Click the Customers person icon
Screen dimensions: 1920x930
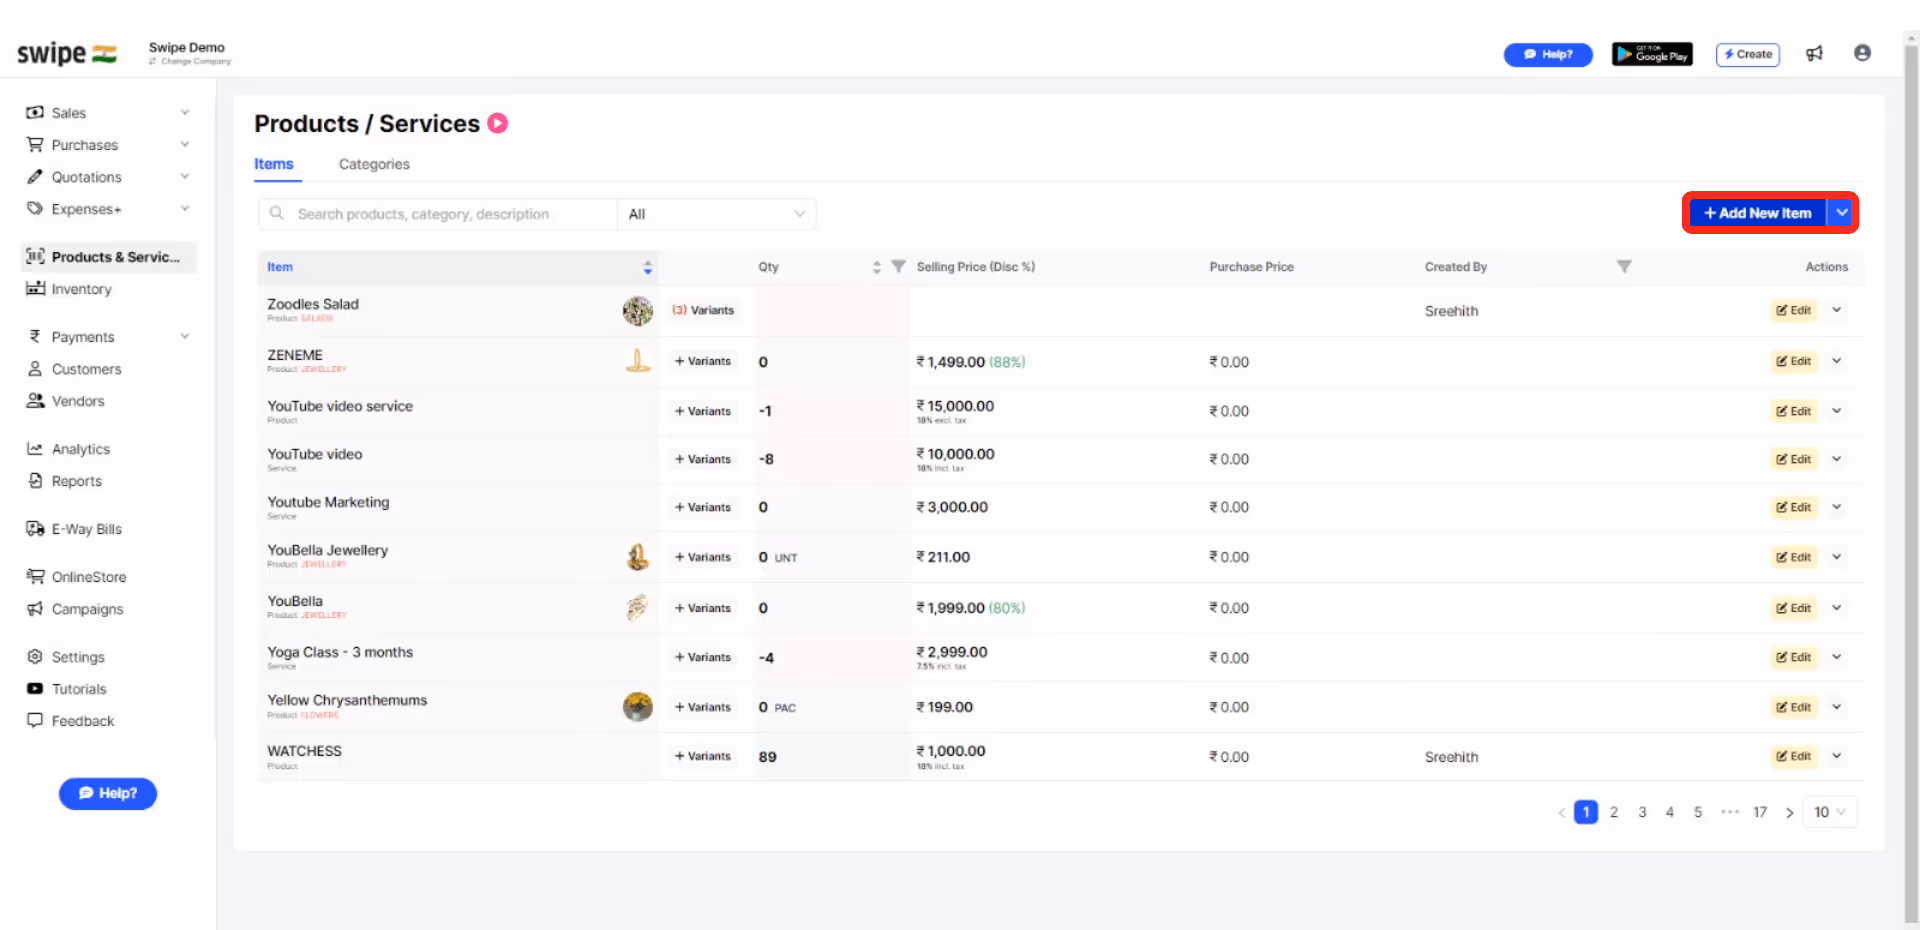(35, 369)
